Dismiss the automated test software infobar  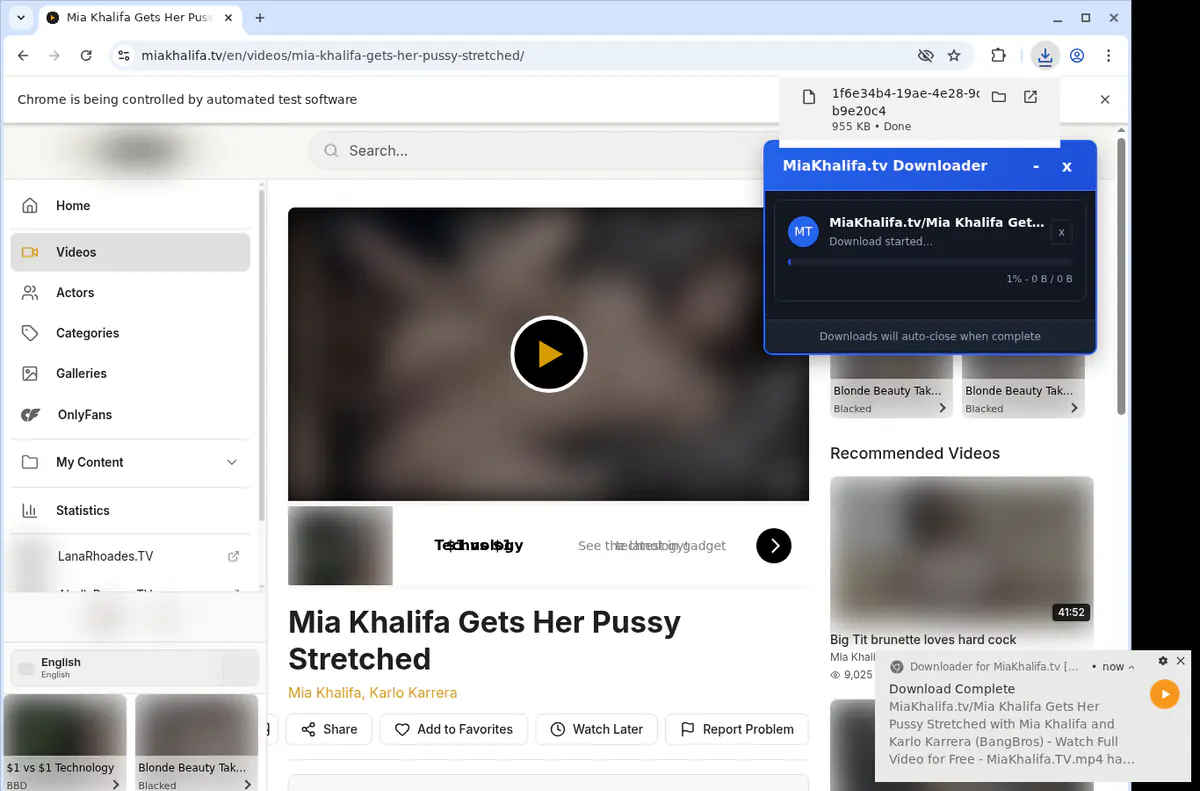[x=1105, y=99]
